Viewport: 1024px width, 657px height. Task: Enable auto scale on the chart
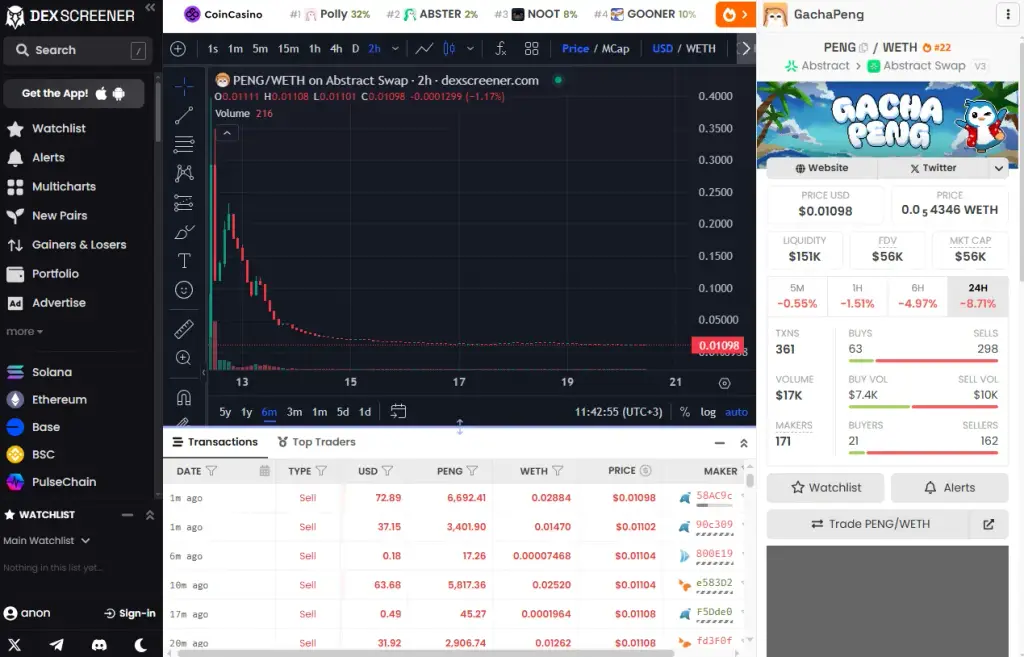pyautogui.click(x=736, y=412)
